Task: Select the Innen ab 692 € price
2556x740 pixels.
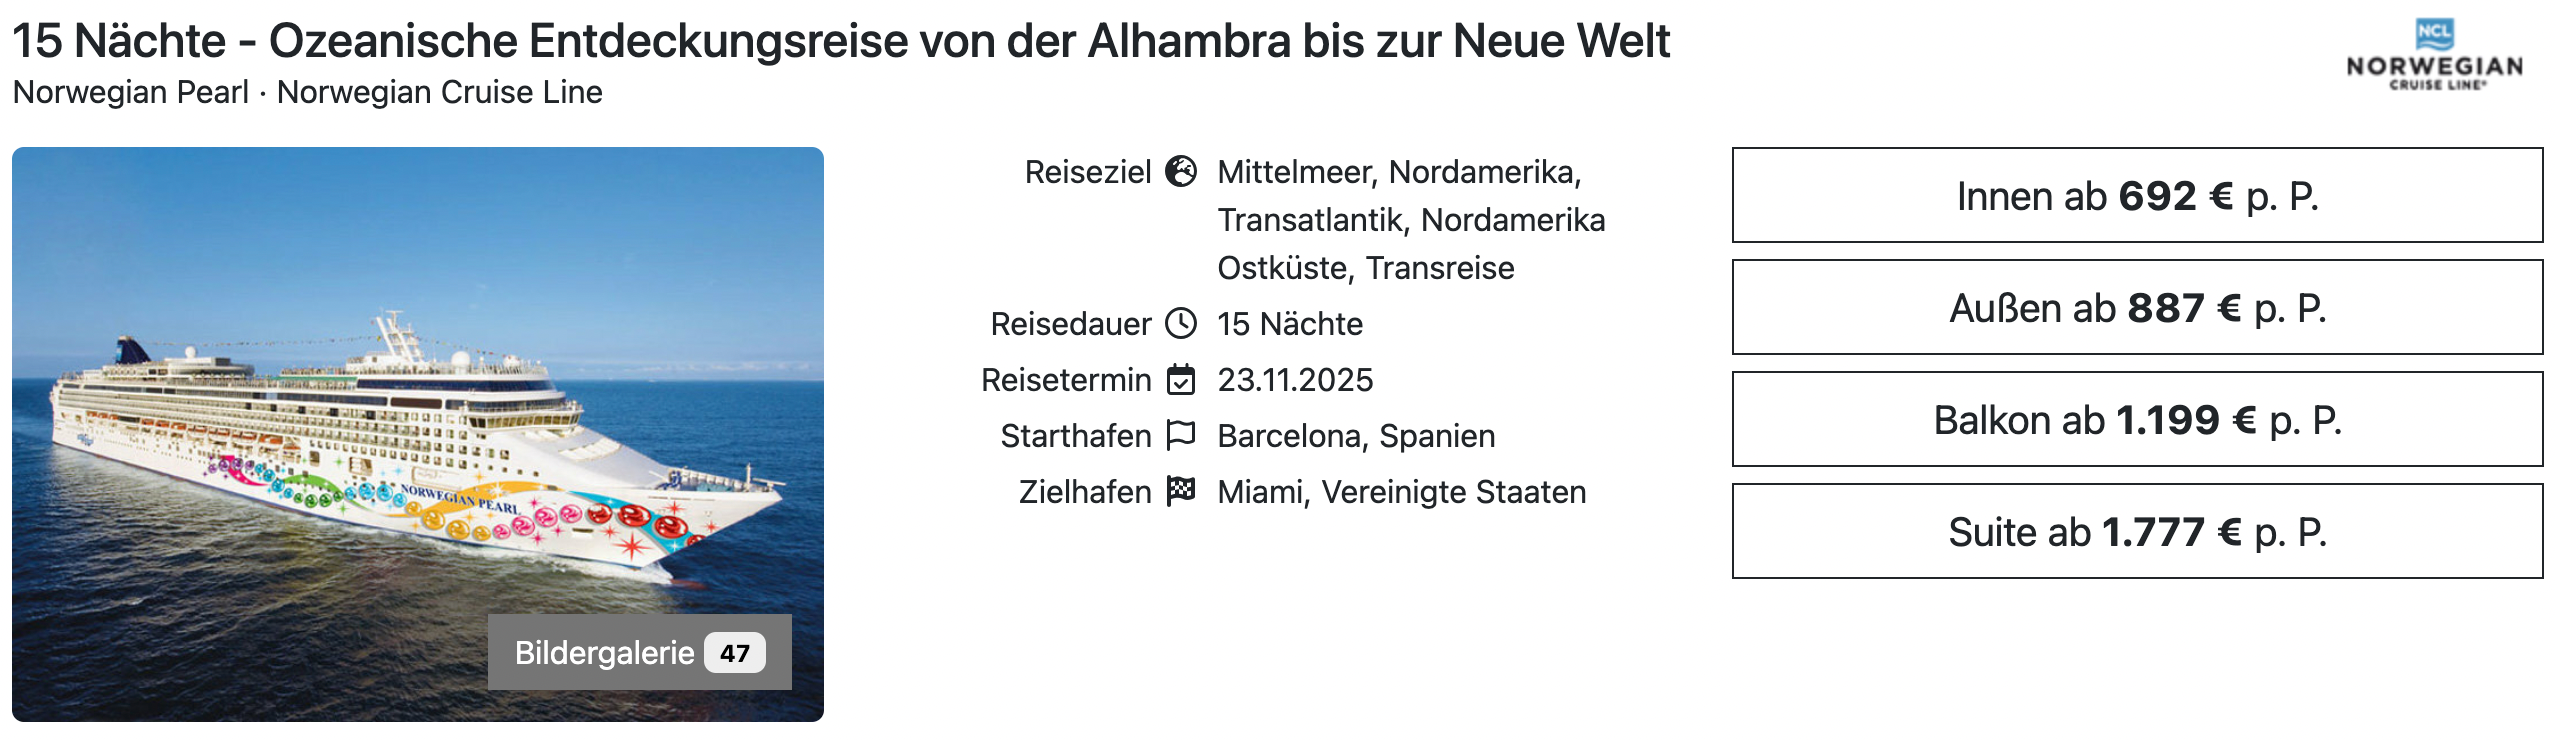Action: point(2137,196)
